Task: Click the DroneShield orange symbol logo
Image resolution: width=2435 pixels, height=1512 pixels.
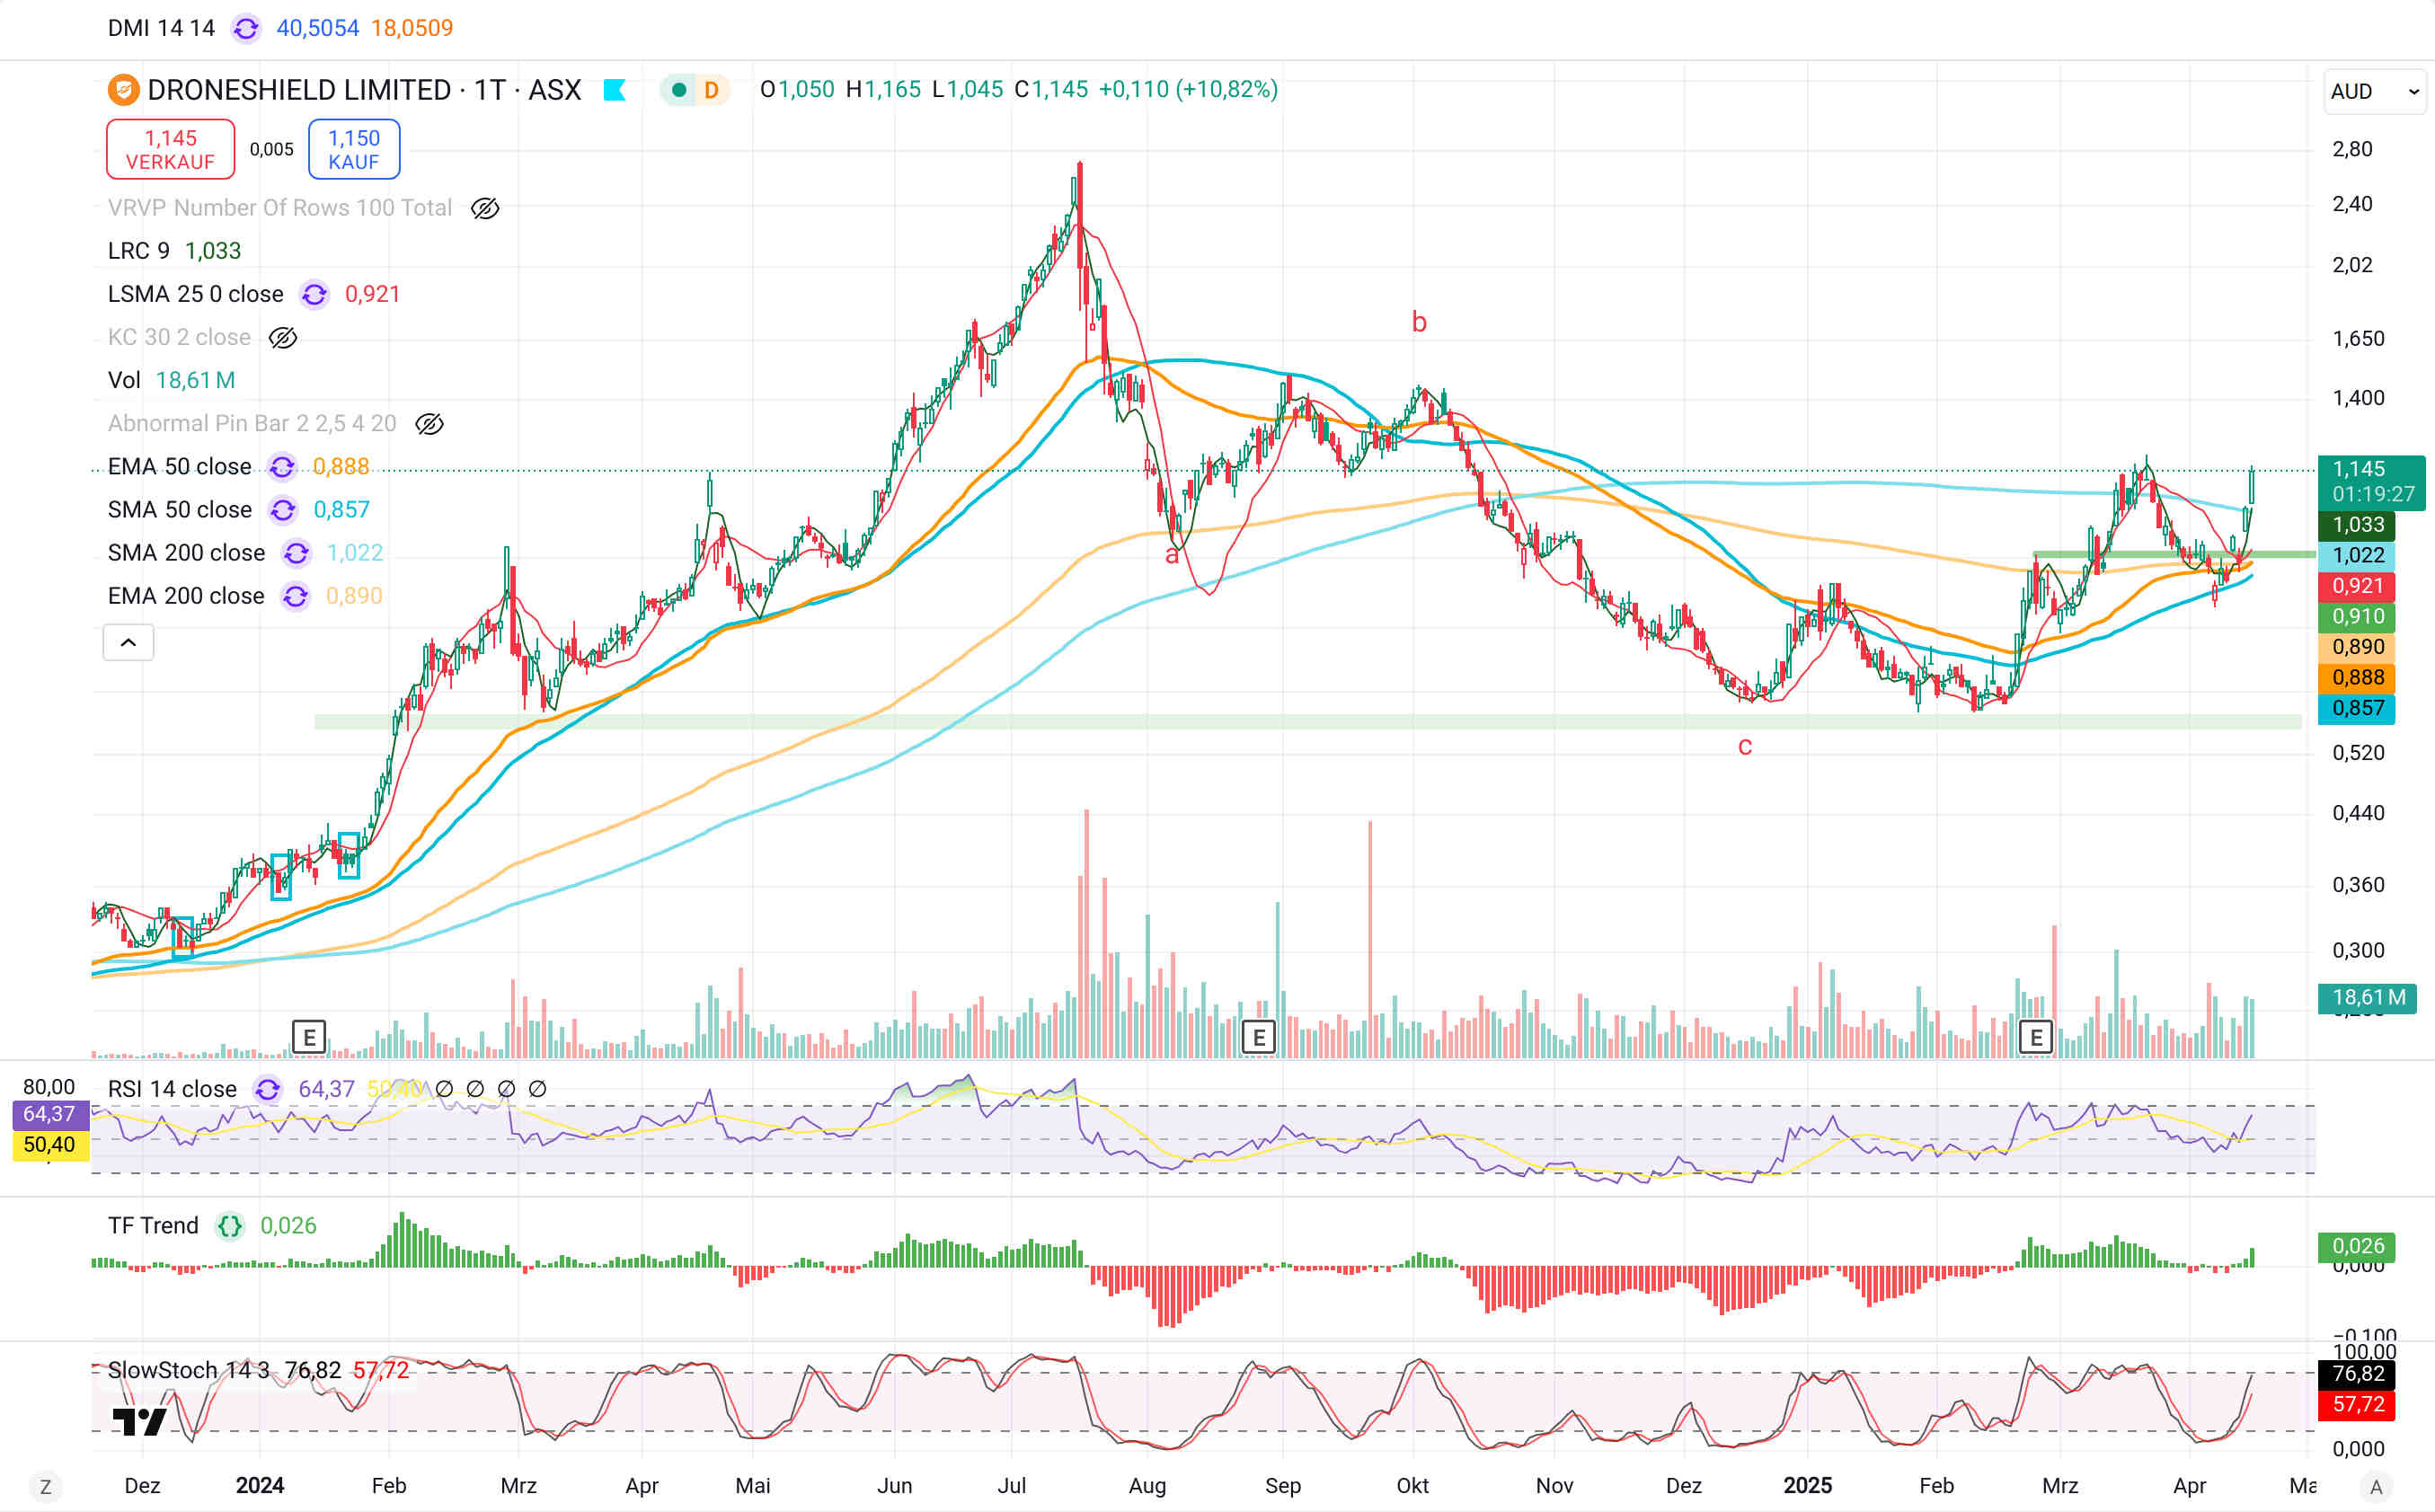Action: (x=123, y=90)
